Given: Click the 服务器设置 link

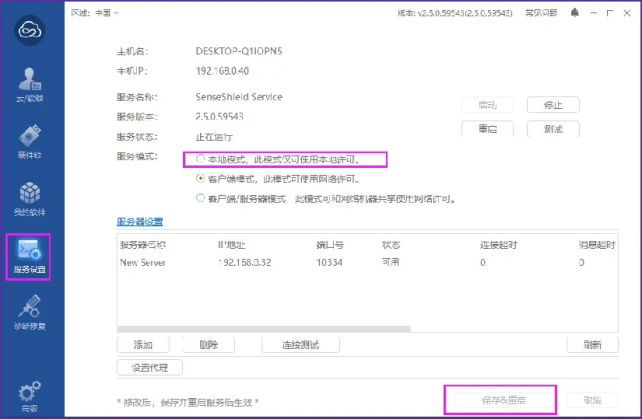Looking at the screenshot, I should click(x=140, y=221).
